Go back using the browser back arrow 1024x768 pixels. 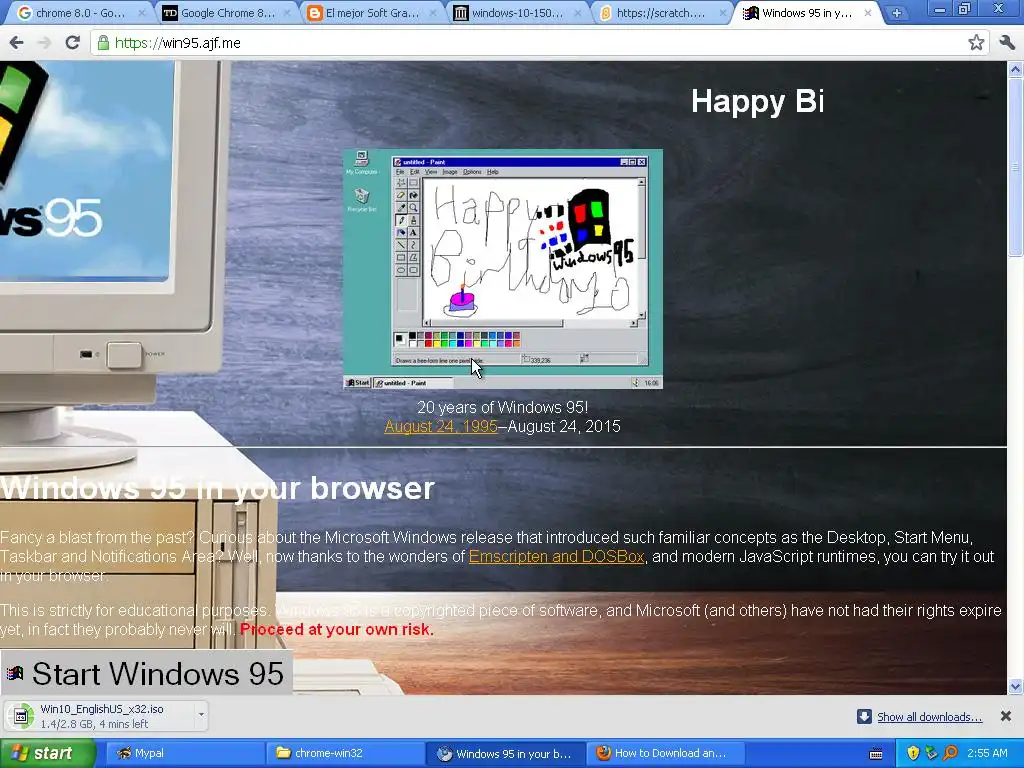pyautogui.click(x=17, y=43)
